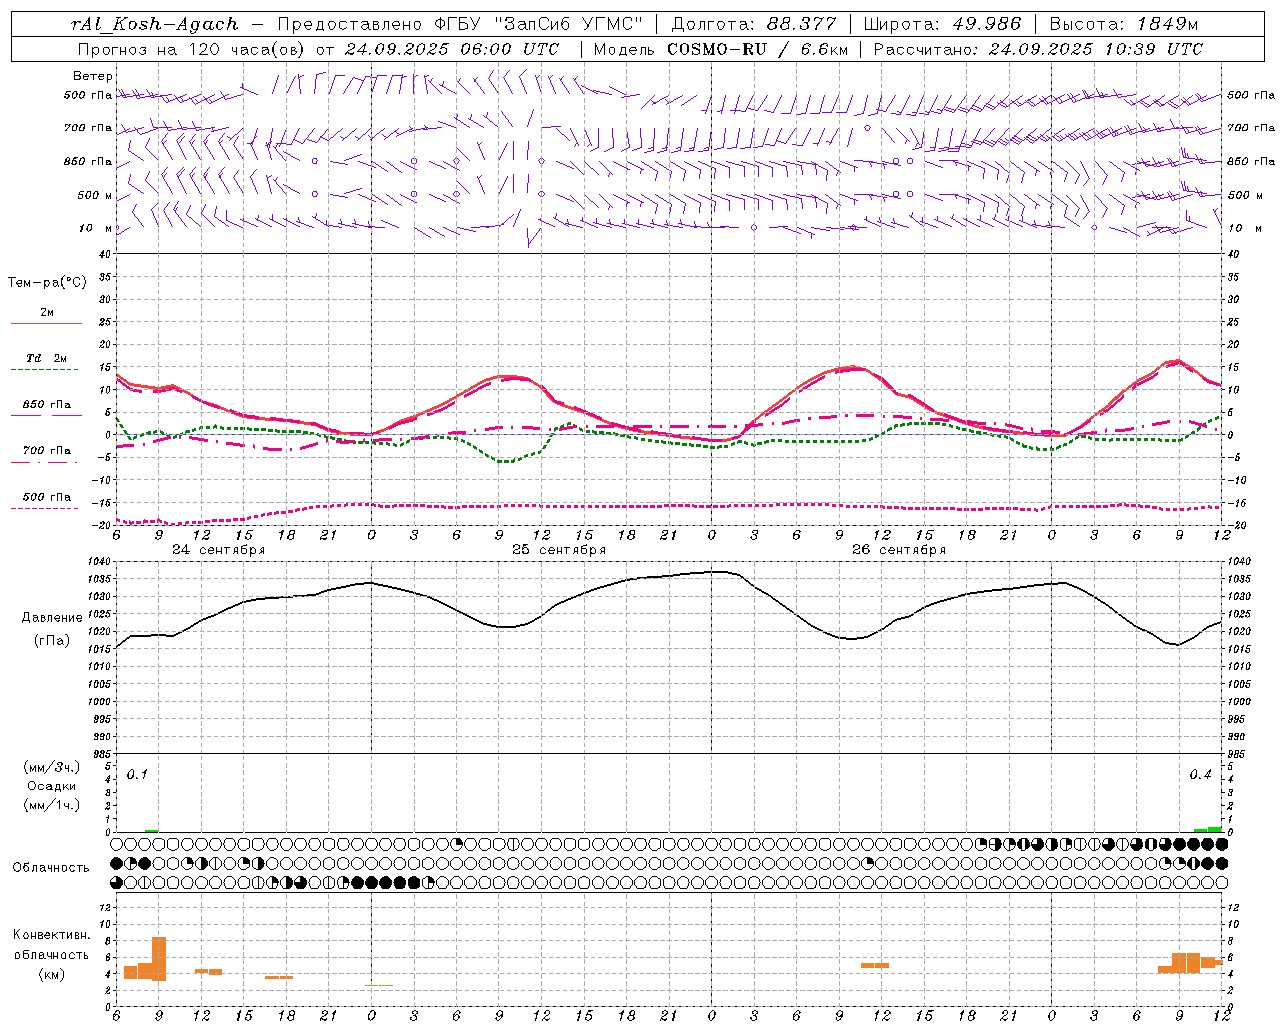1280x1024 pixels.
Task: Click the Конвективн. convective cloud label
Action: click(51, 935)
